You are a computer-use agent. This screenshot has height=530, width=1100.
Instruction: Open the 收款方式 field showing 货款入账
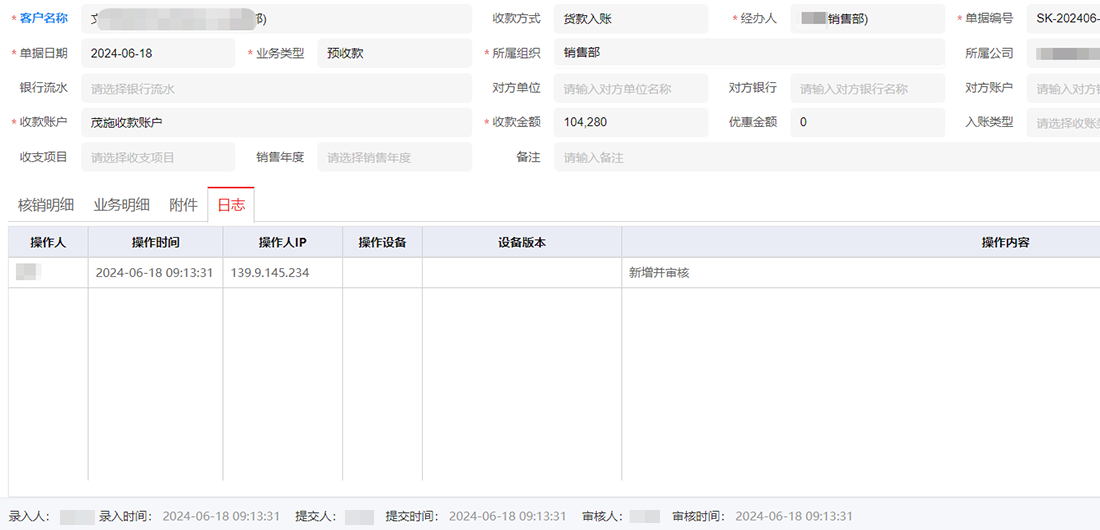tap(630, 19)
